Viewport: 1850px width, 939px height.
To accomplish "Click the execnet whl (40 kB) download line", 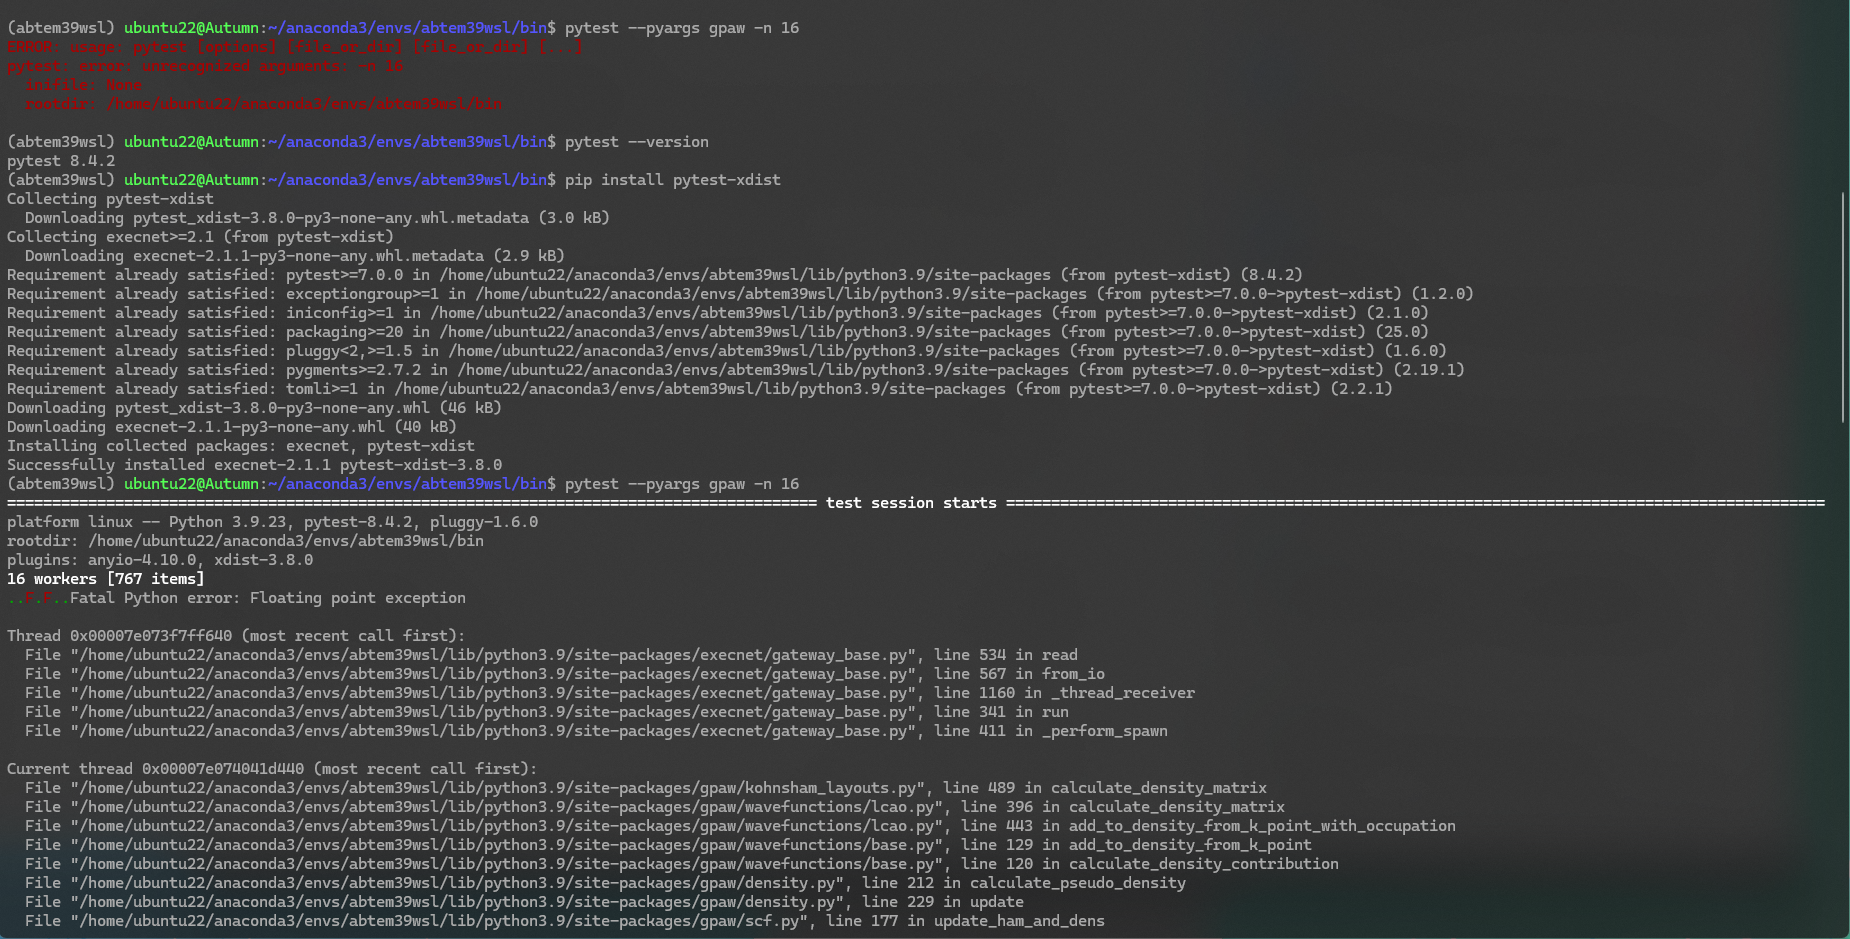I will point(232,427).
